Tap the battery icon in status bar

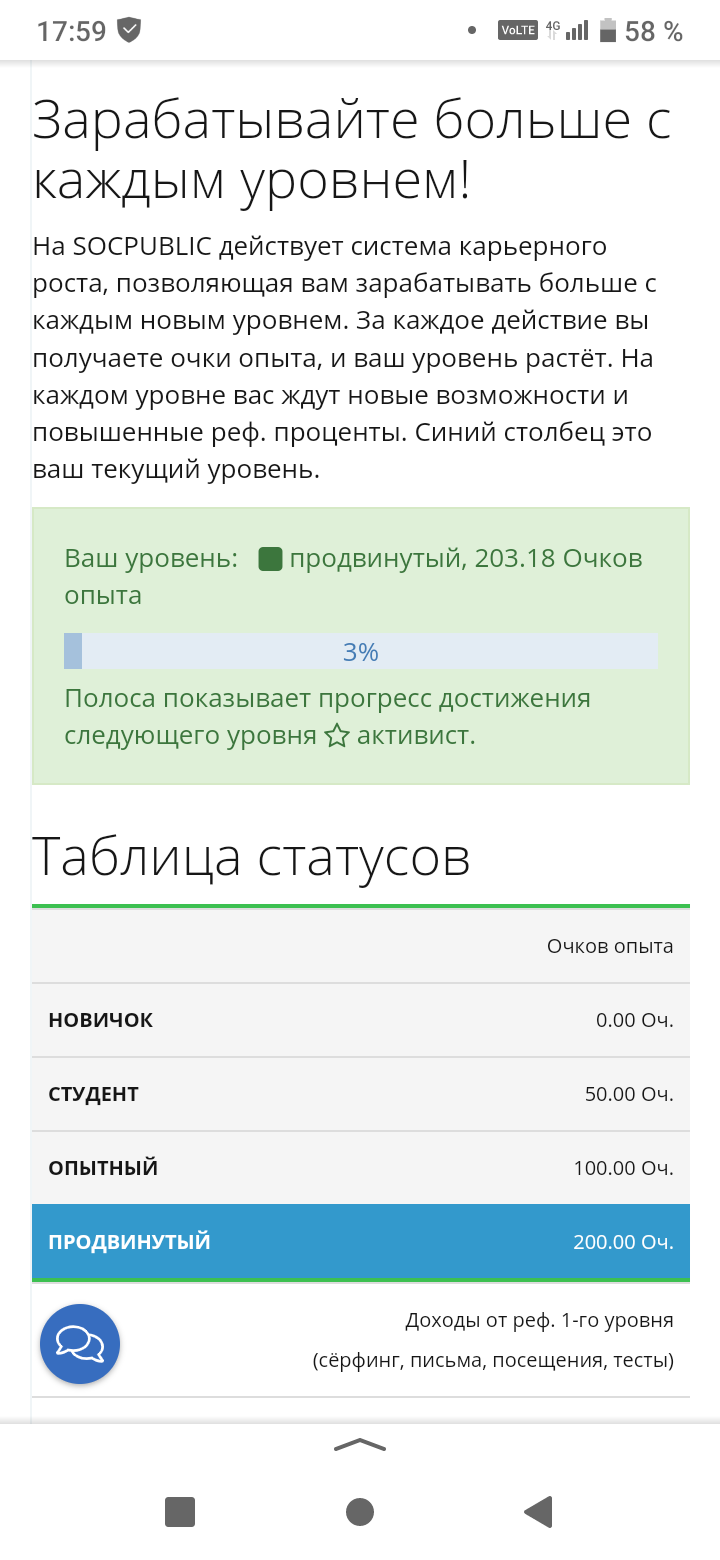(607, 31)
